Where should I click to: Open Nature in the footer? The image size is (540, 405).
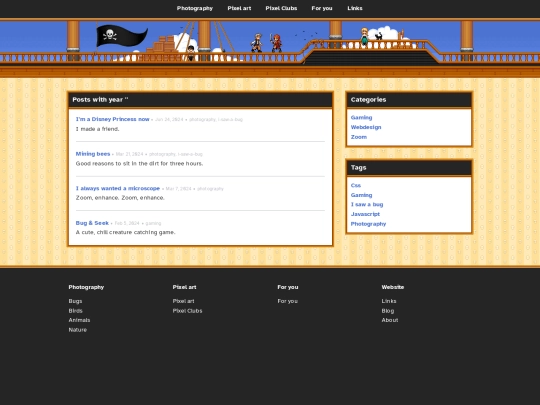tap(77, 330)
